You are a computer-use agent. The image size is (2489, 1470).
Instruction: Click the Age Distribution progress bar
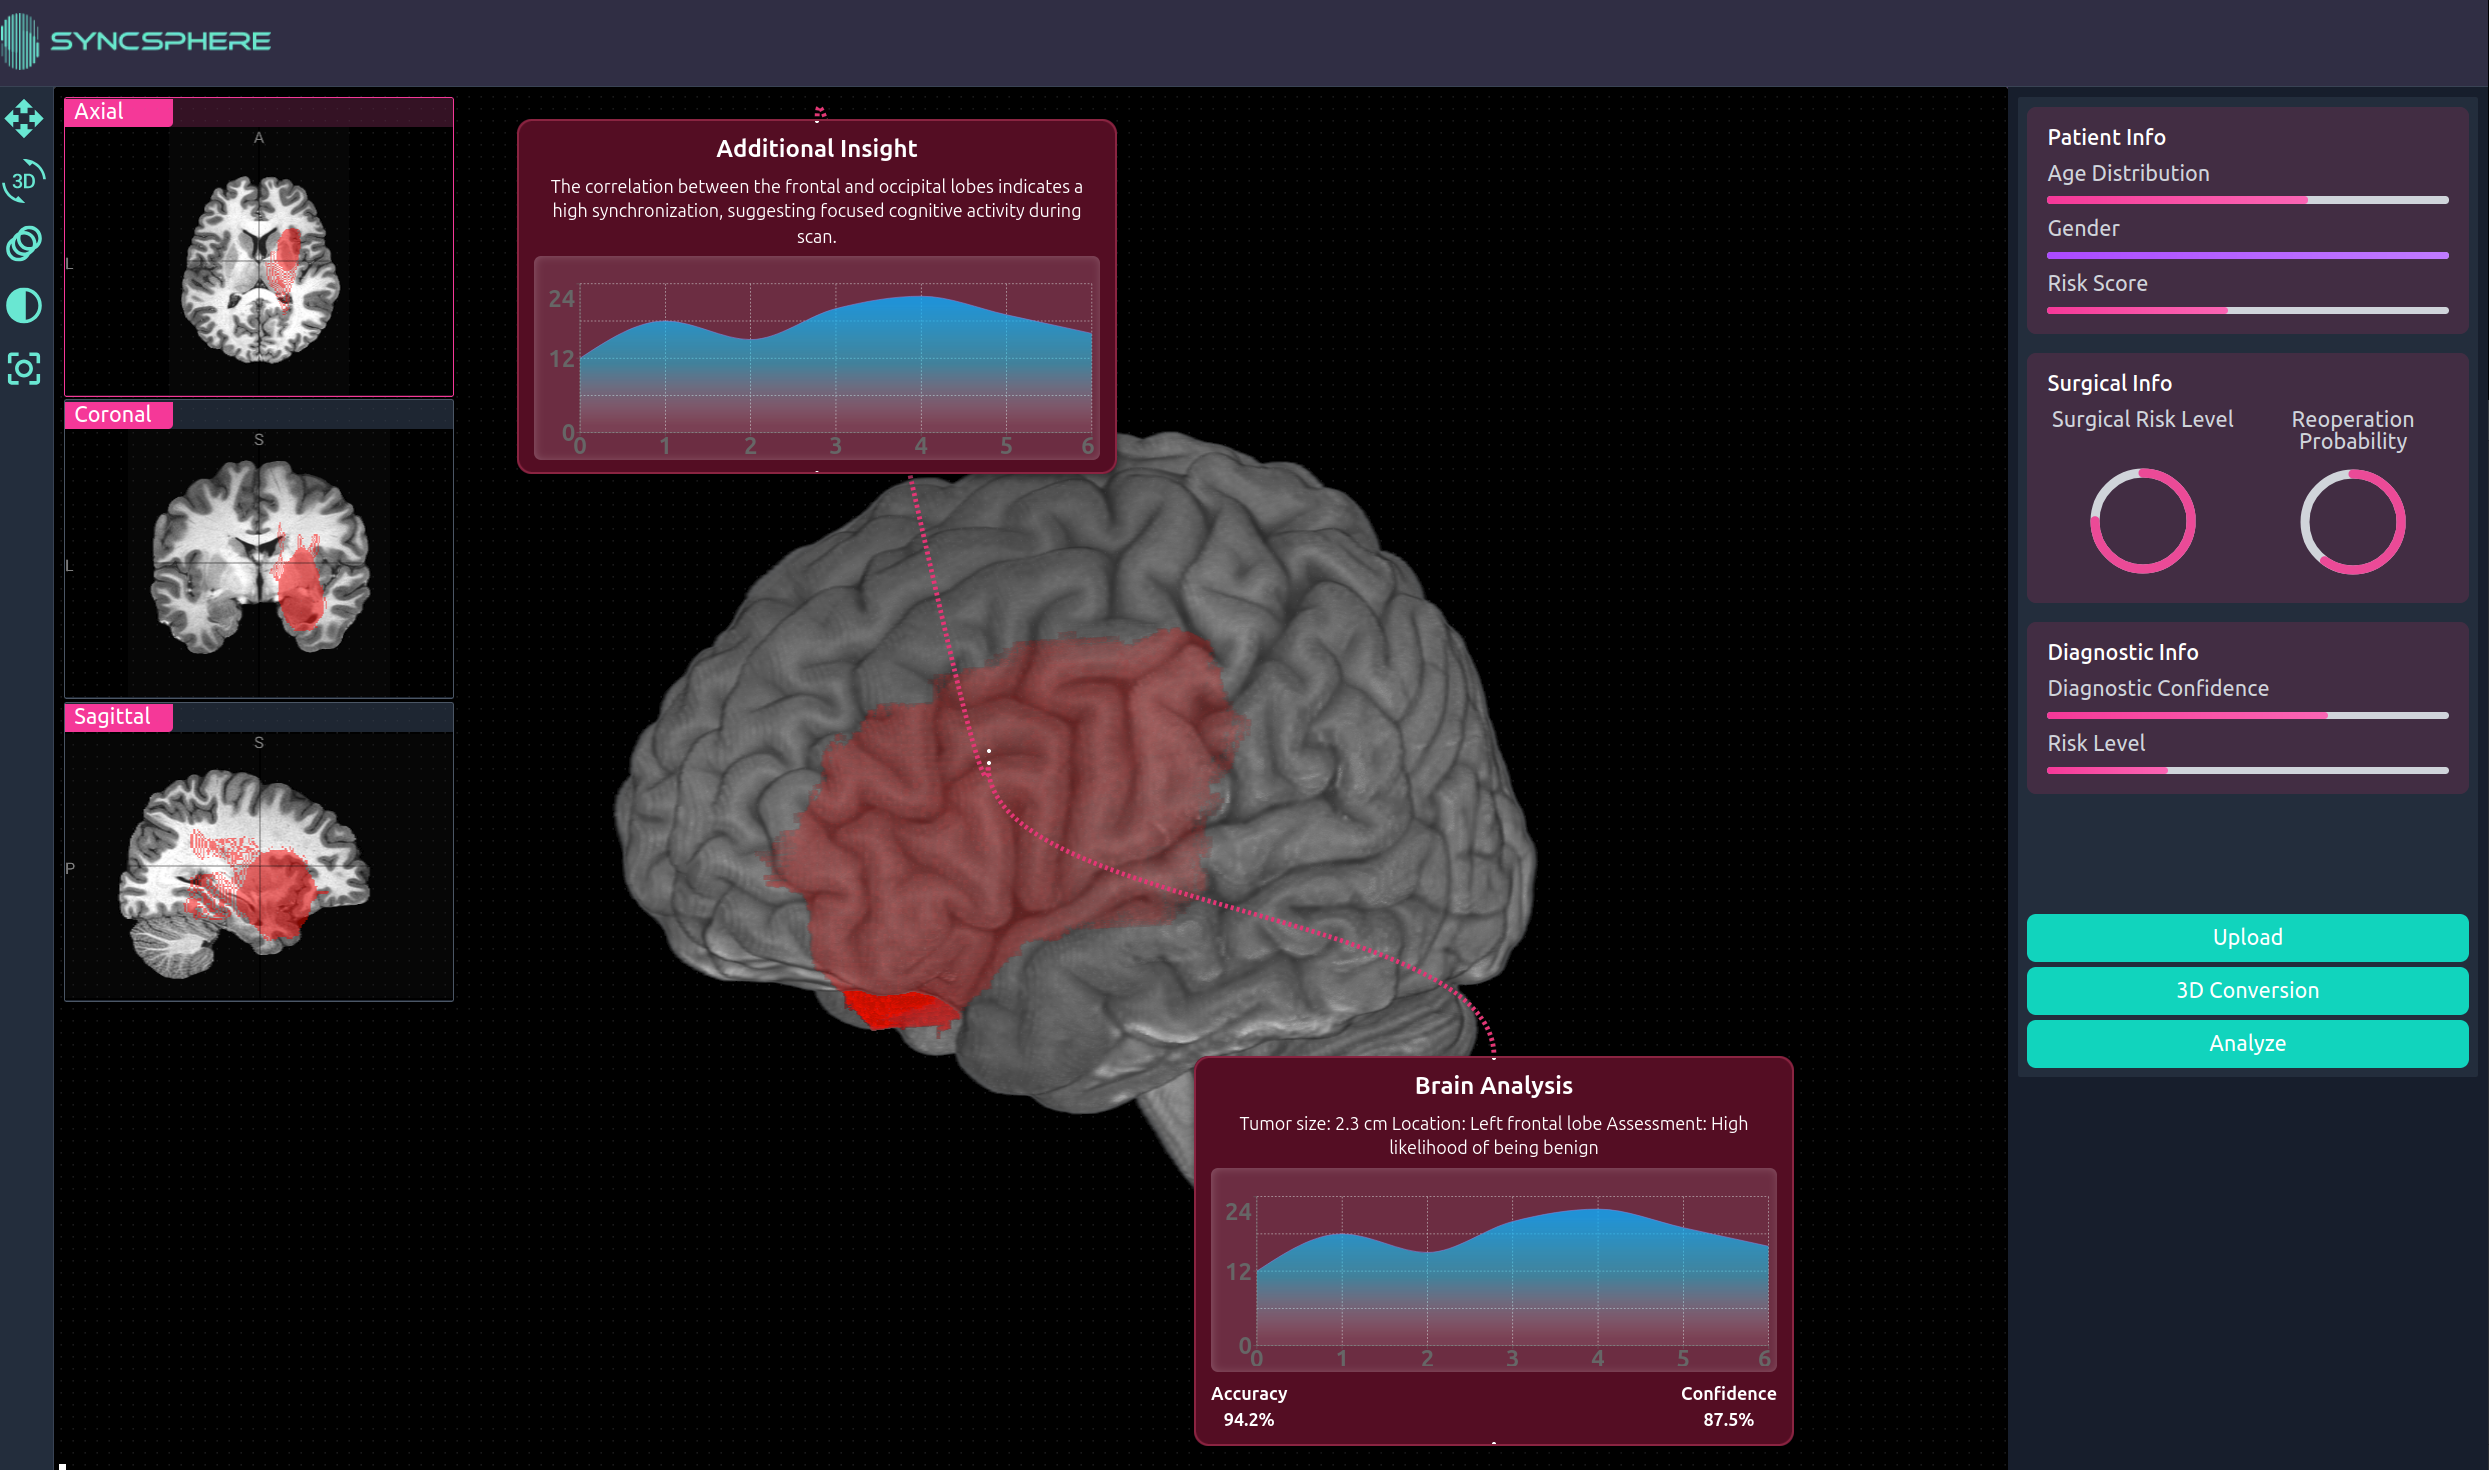(2247, 200)
